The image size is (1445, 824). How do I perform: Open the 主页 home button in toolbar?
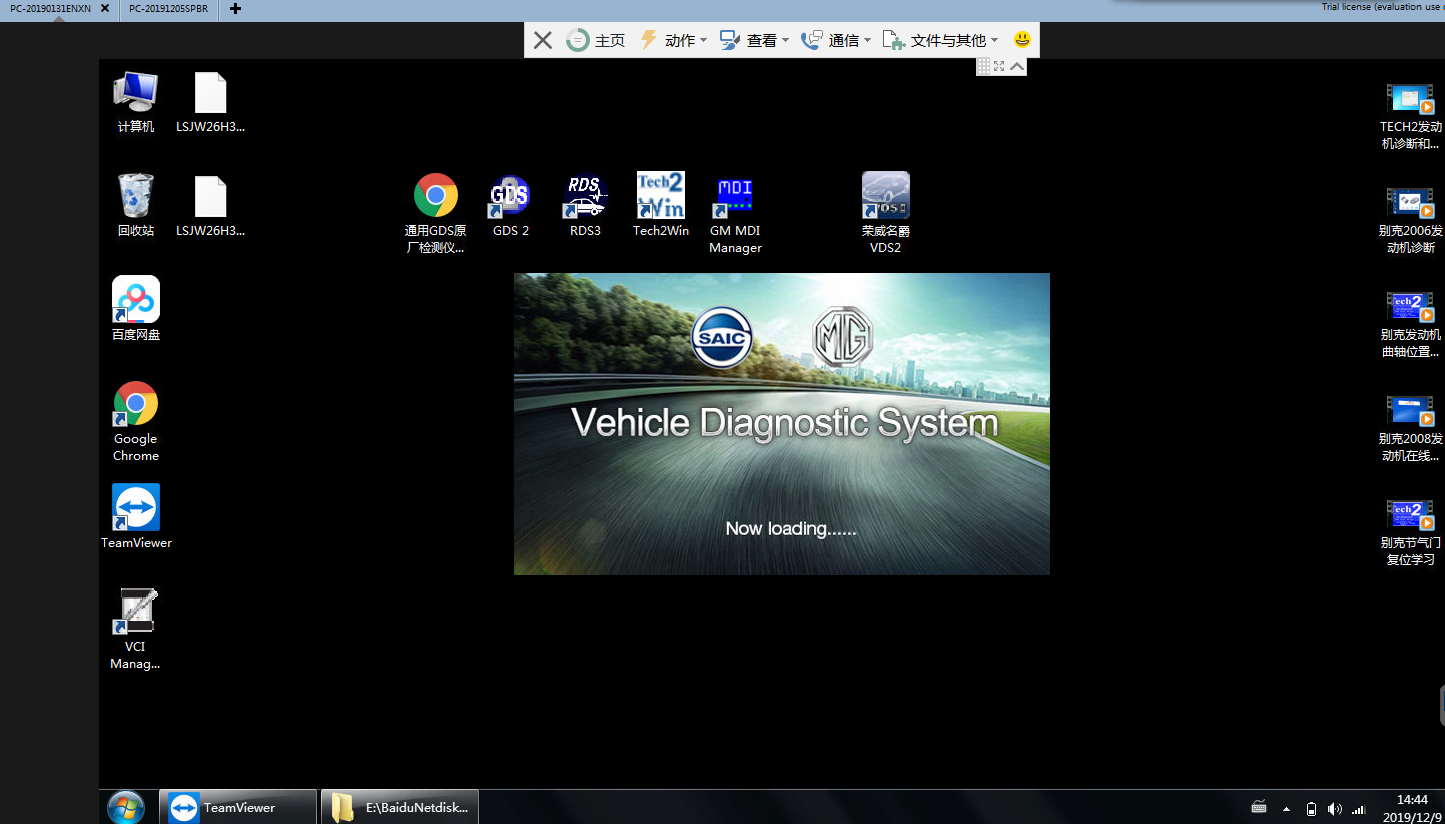click(596, 40)
